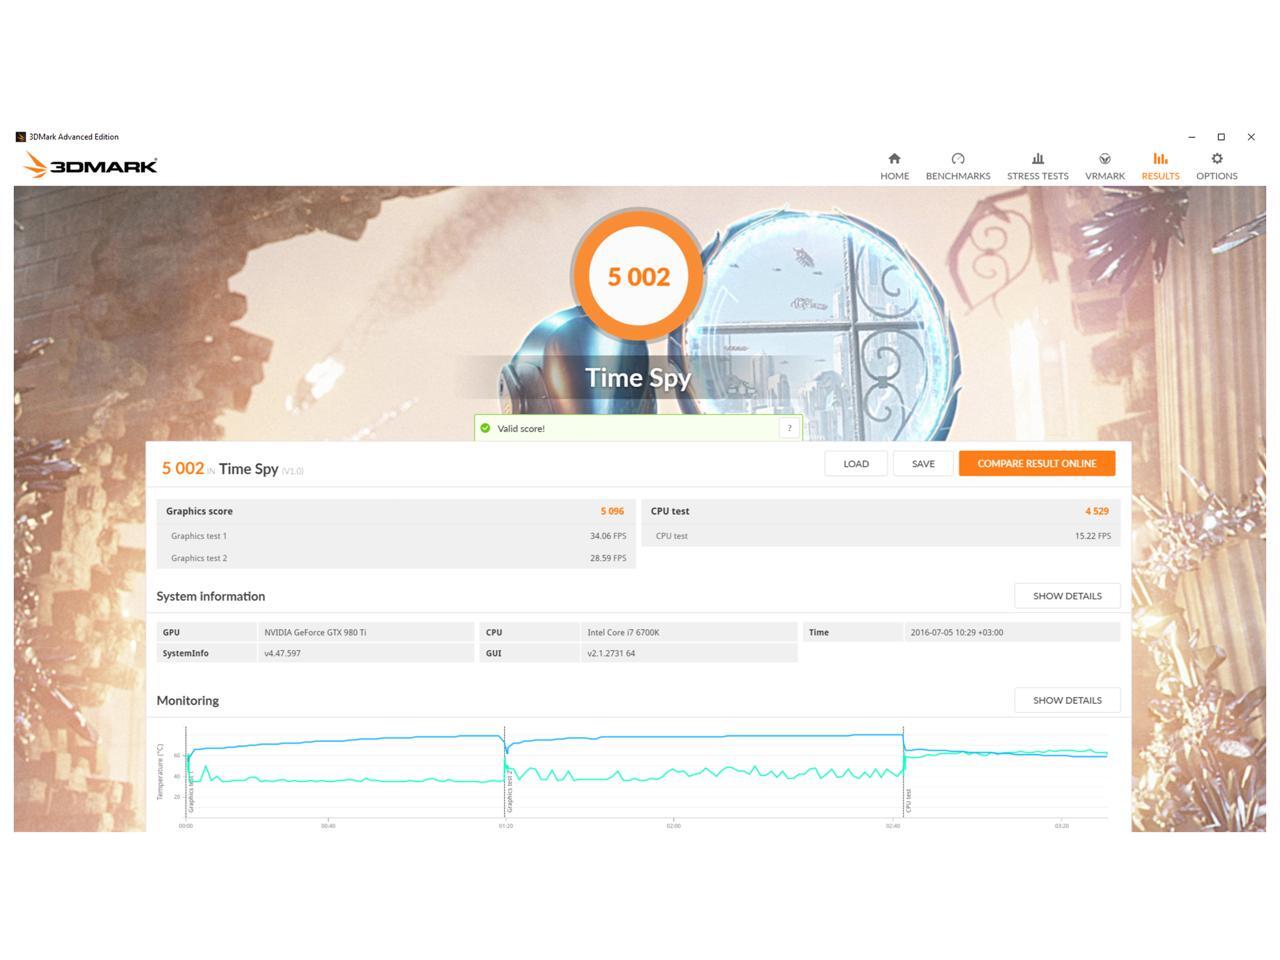Show details for Monitoring

pos(1067,700)
